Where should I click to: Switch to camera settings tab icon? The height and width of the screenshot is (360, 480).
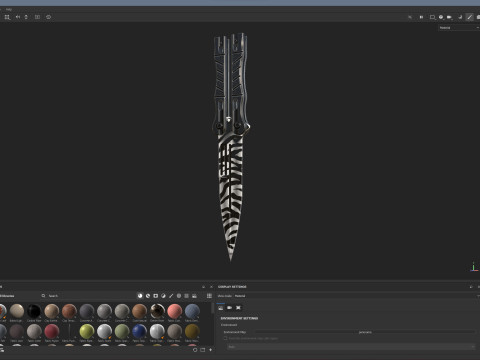point(229,307)
